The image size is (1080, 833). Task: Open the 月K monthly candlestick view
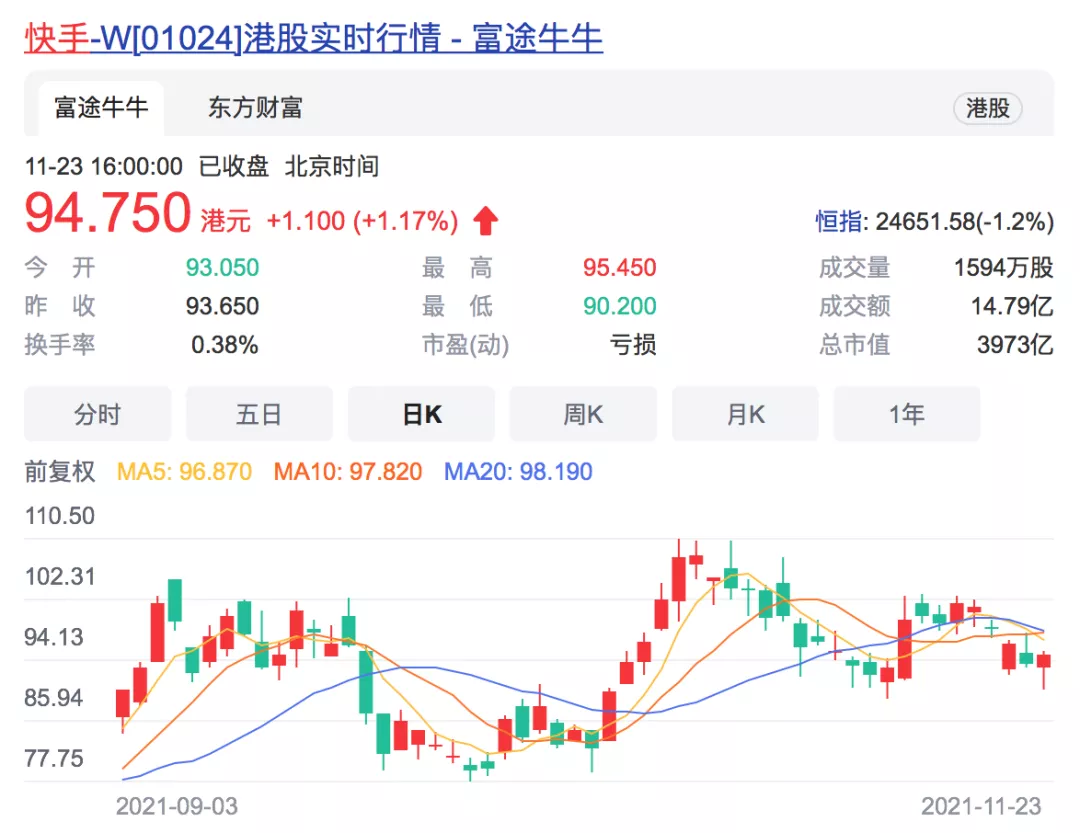tap(745, 414)
